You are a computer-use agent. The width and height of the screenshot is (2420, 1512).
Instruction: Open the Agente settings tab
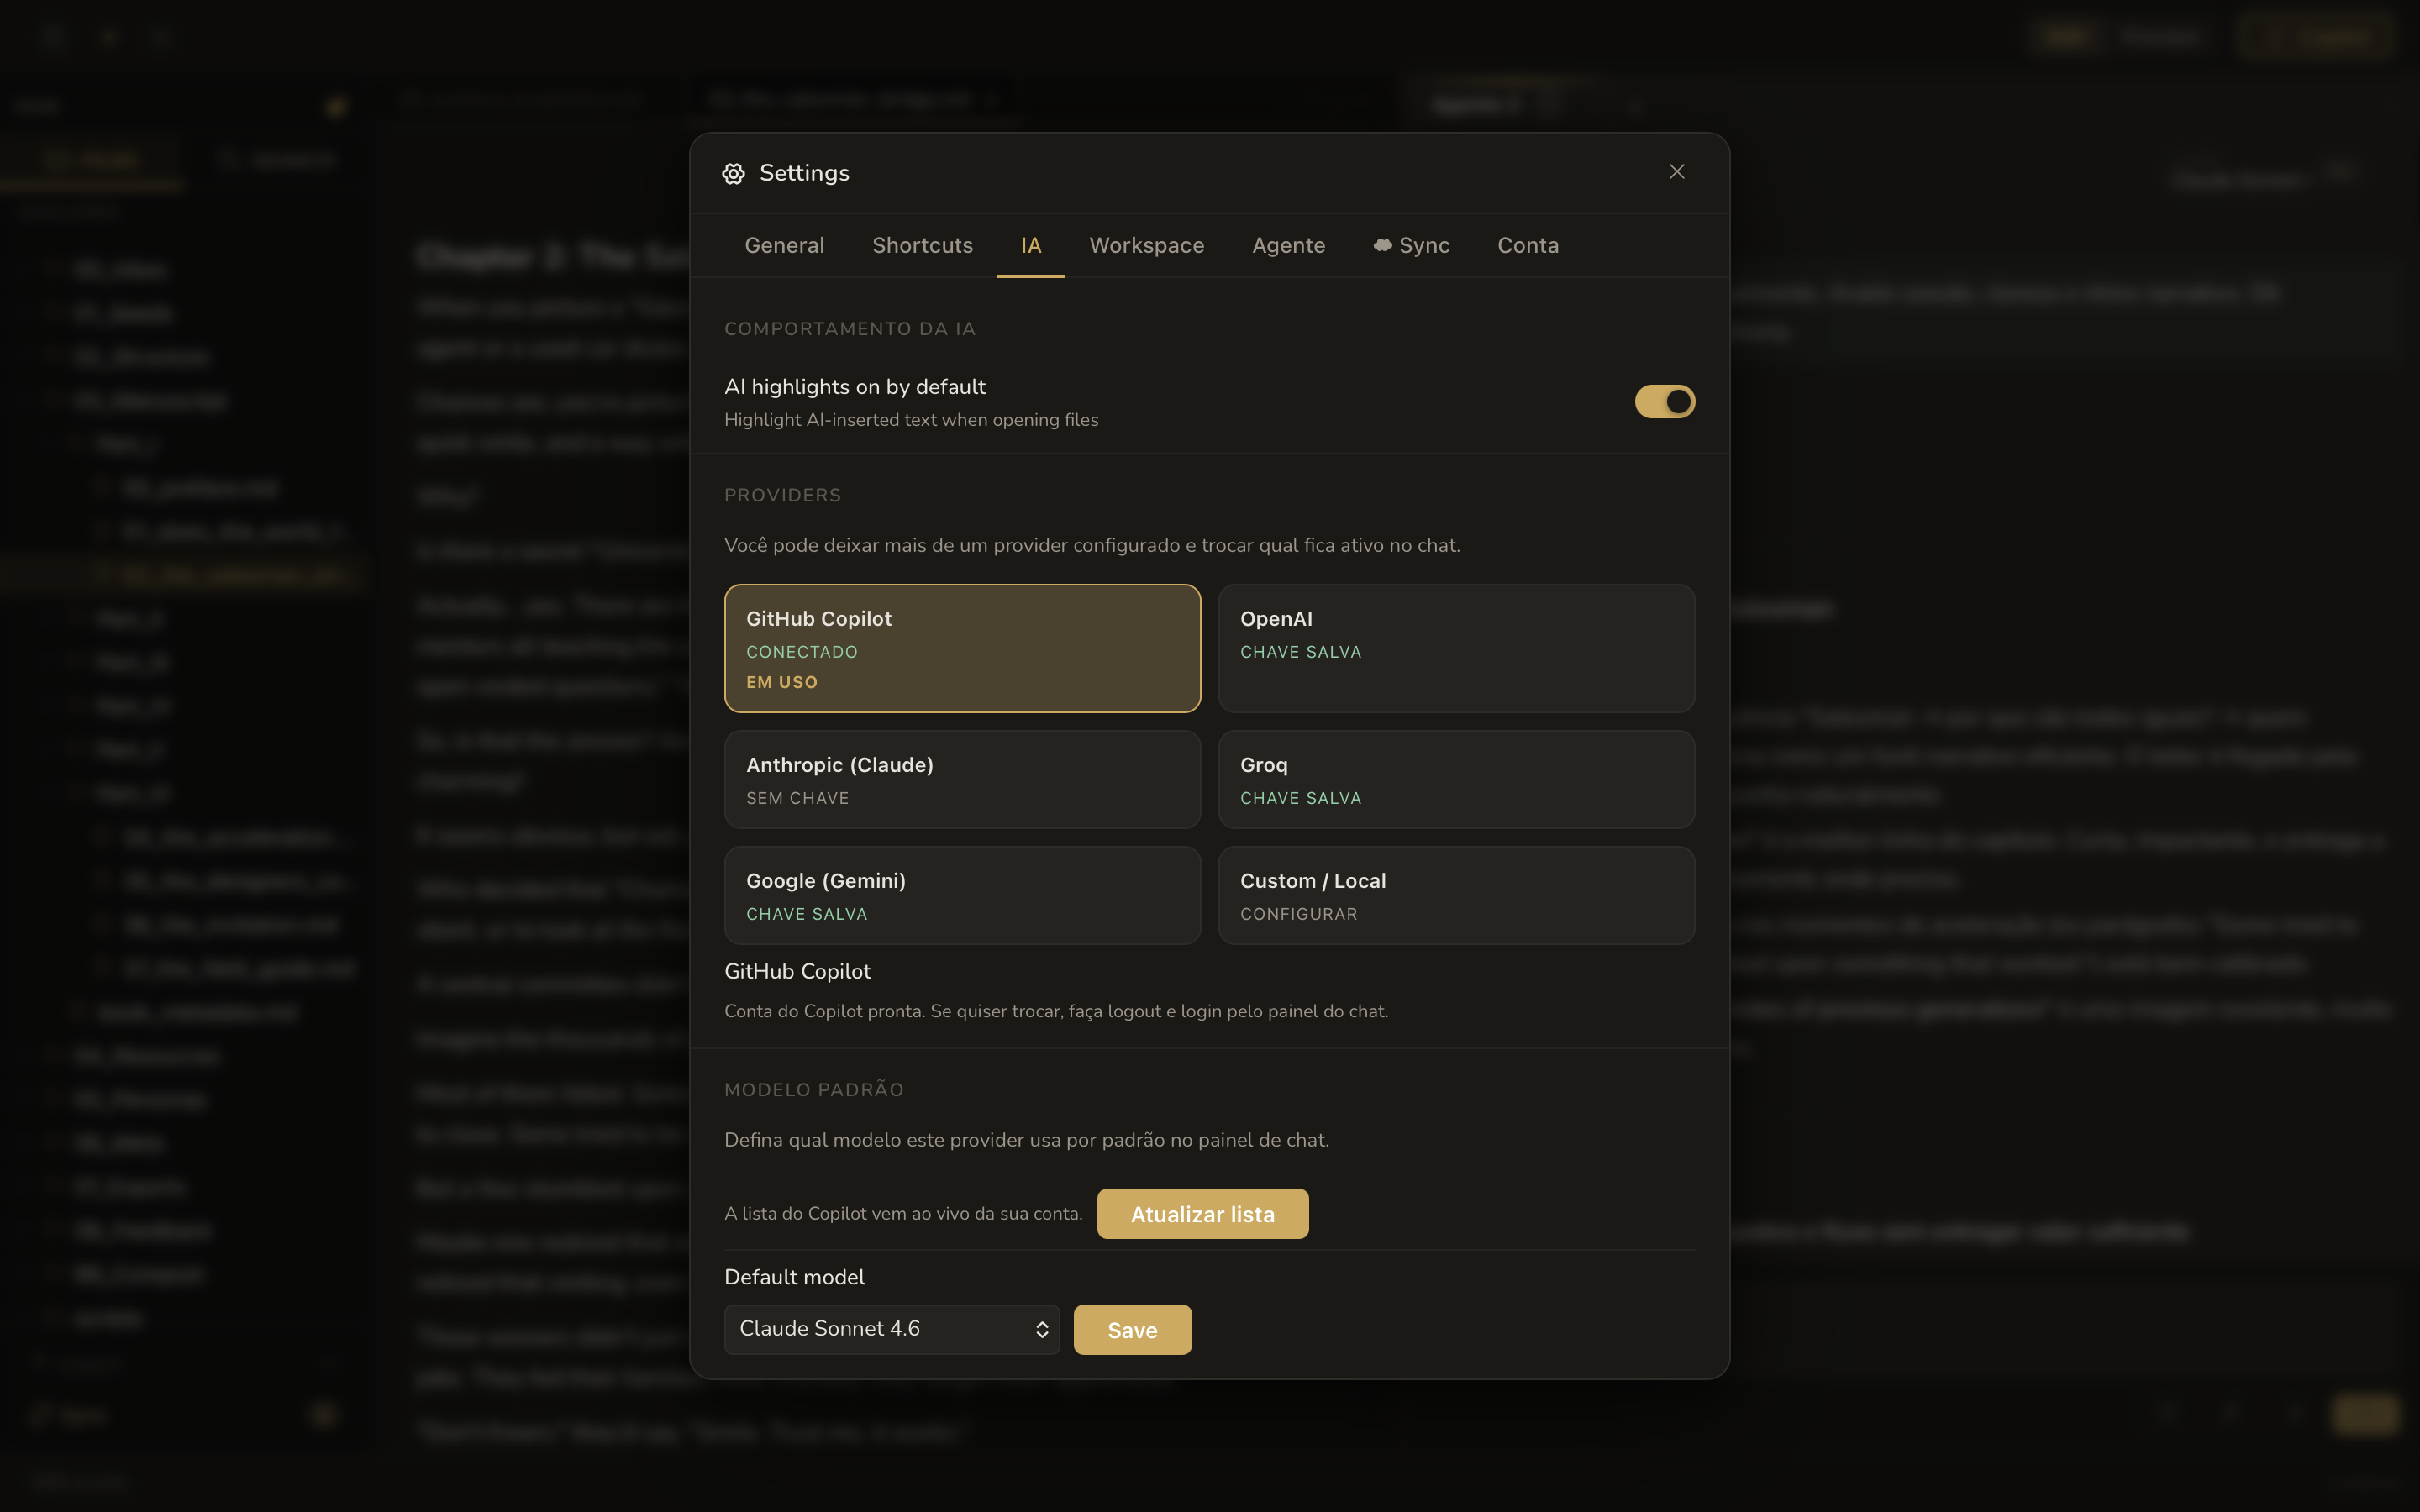click(x=1288, y=245)
